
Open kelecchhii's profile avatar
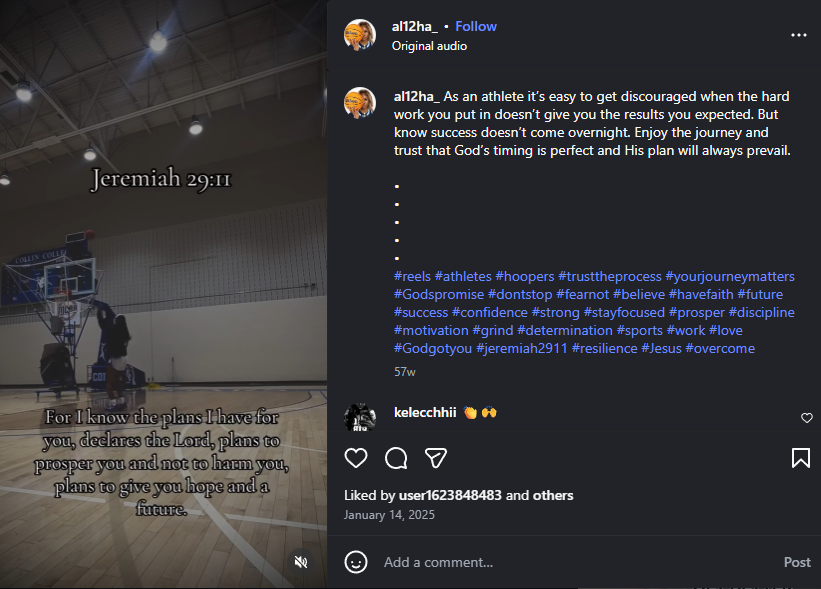360,418
